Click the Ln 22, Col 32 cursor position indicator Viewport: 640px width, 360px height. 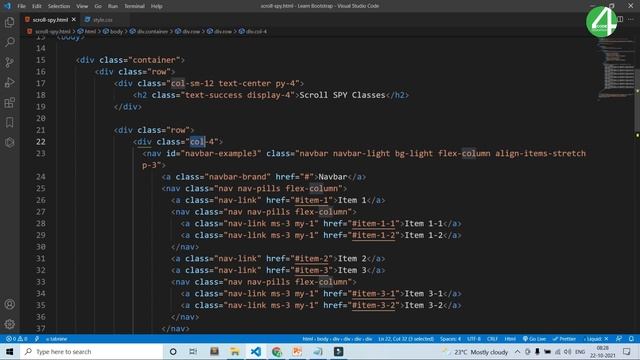pos(406,339)
